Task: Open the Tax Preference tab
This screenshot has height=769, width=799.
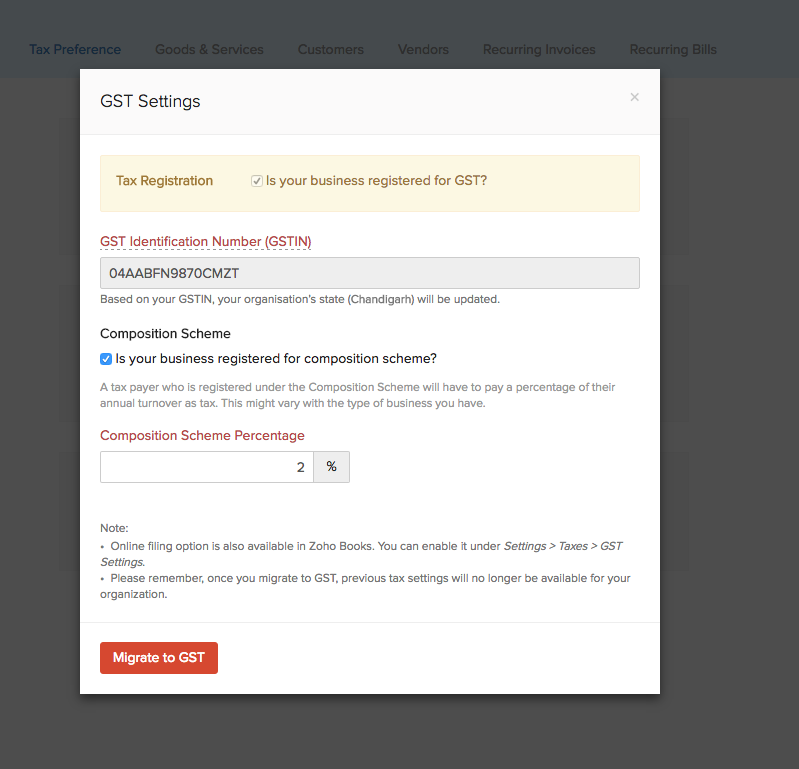Action: (75, 49)
